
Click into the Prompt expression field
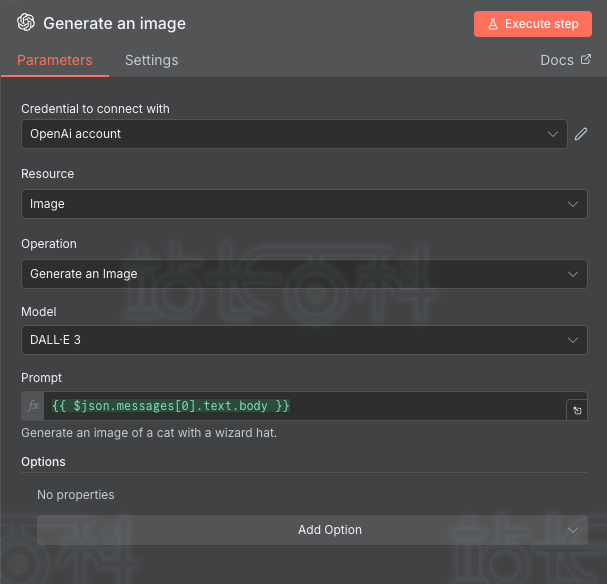point(305,406)
